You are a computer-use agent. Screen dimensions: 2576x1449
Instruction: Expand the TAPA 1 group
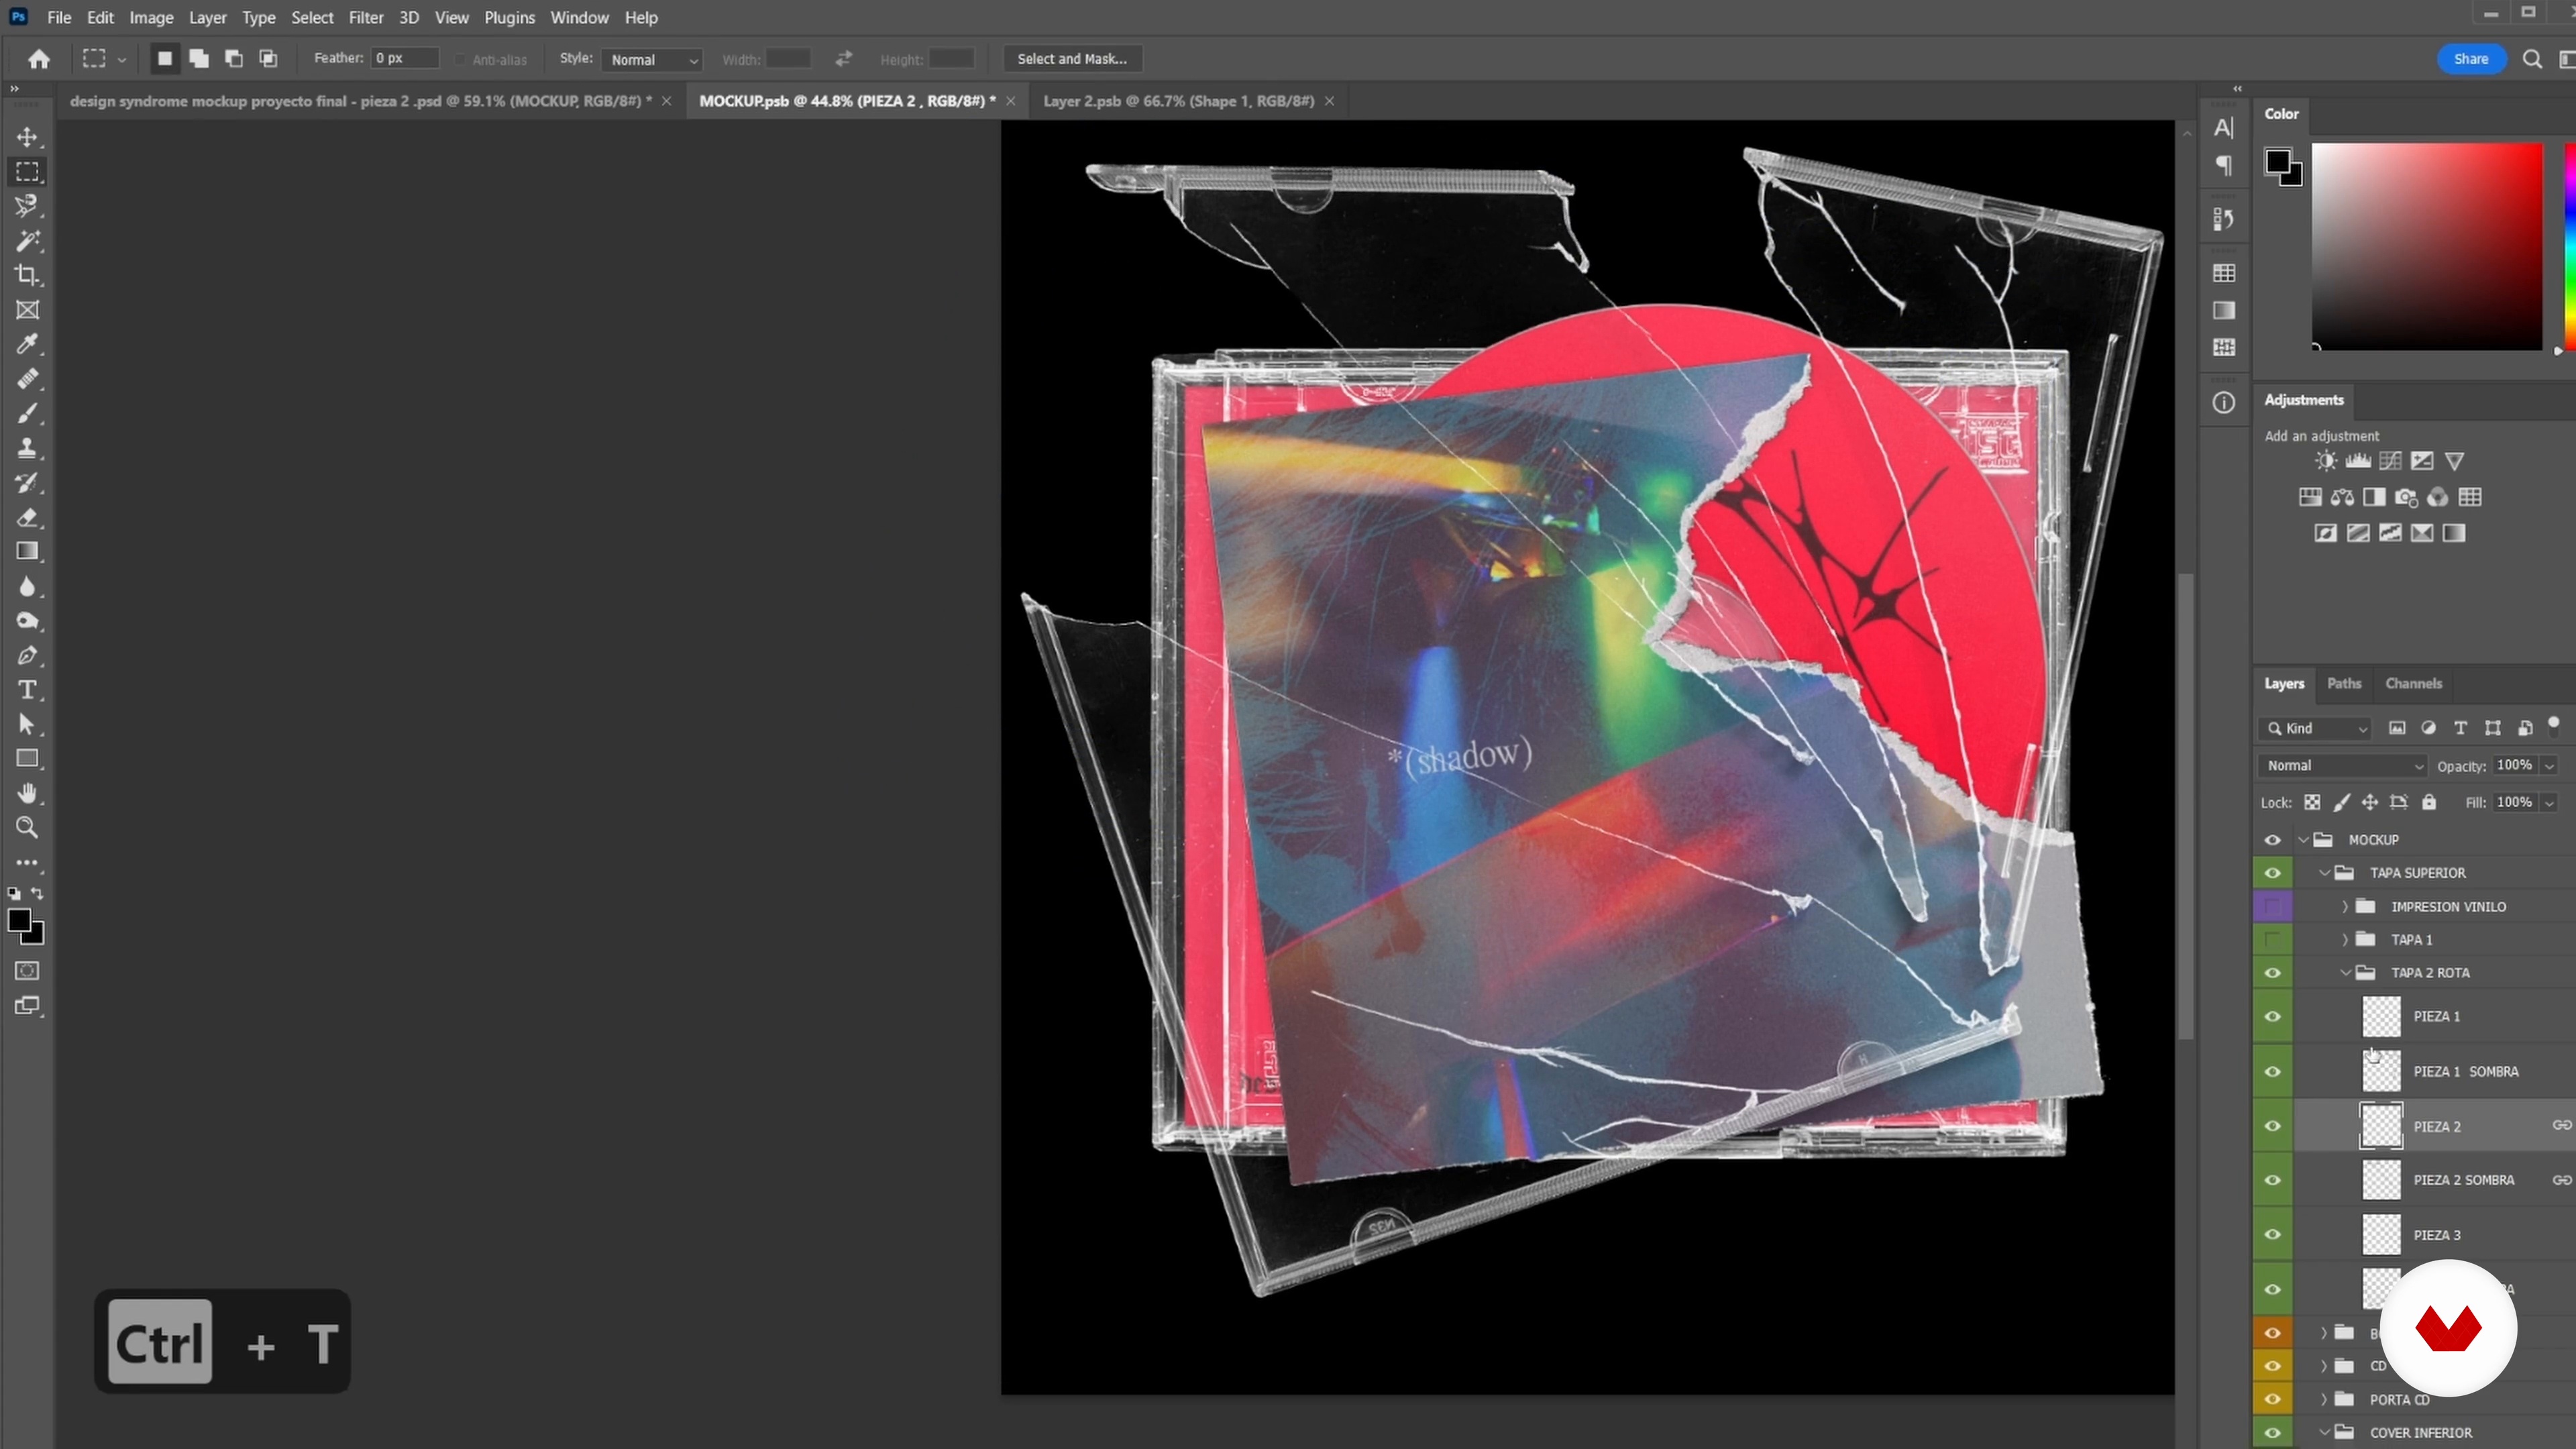pos(2345,940)
